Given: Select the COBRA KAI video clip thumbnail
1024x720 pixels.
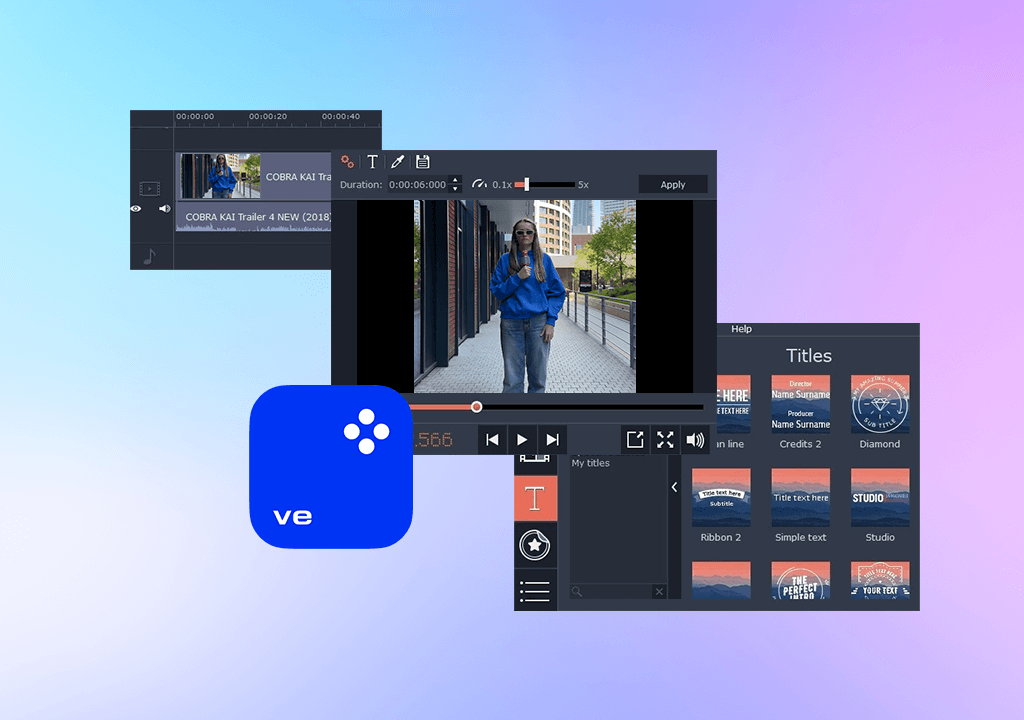Looking at the screenshot, I should pos(221,176).
